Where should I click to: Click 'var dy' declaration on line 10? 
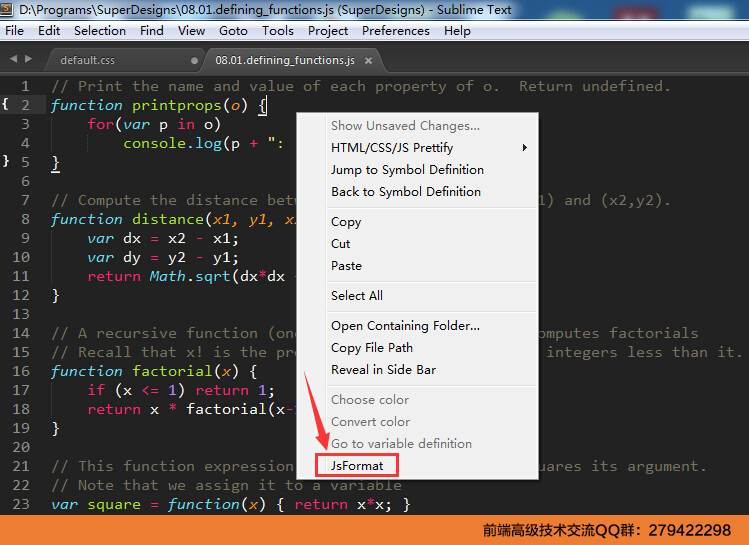[x=114, y=257]
